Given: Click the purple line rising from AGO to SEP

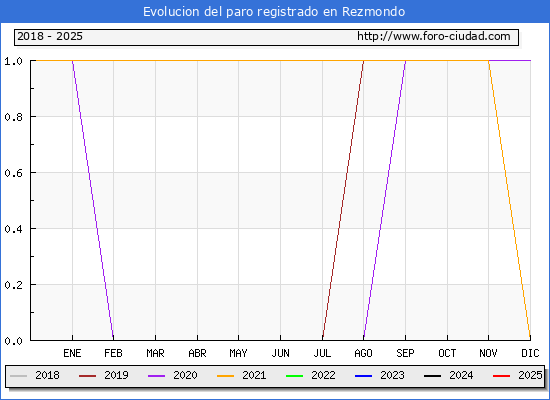Looking at the screenshot, I should click(x=385, y=200).
